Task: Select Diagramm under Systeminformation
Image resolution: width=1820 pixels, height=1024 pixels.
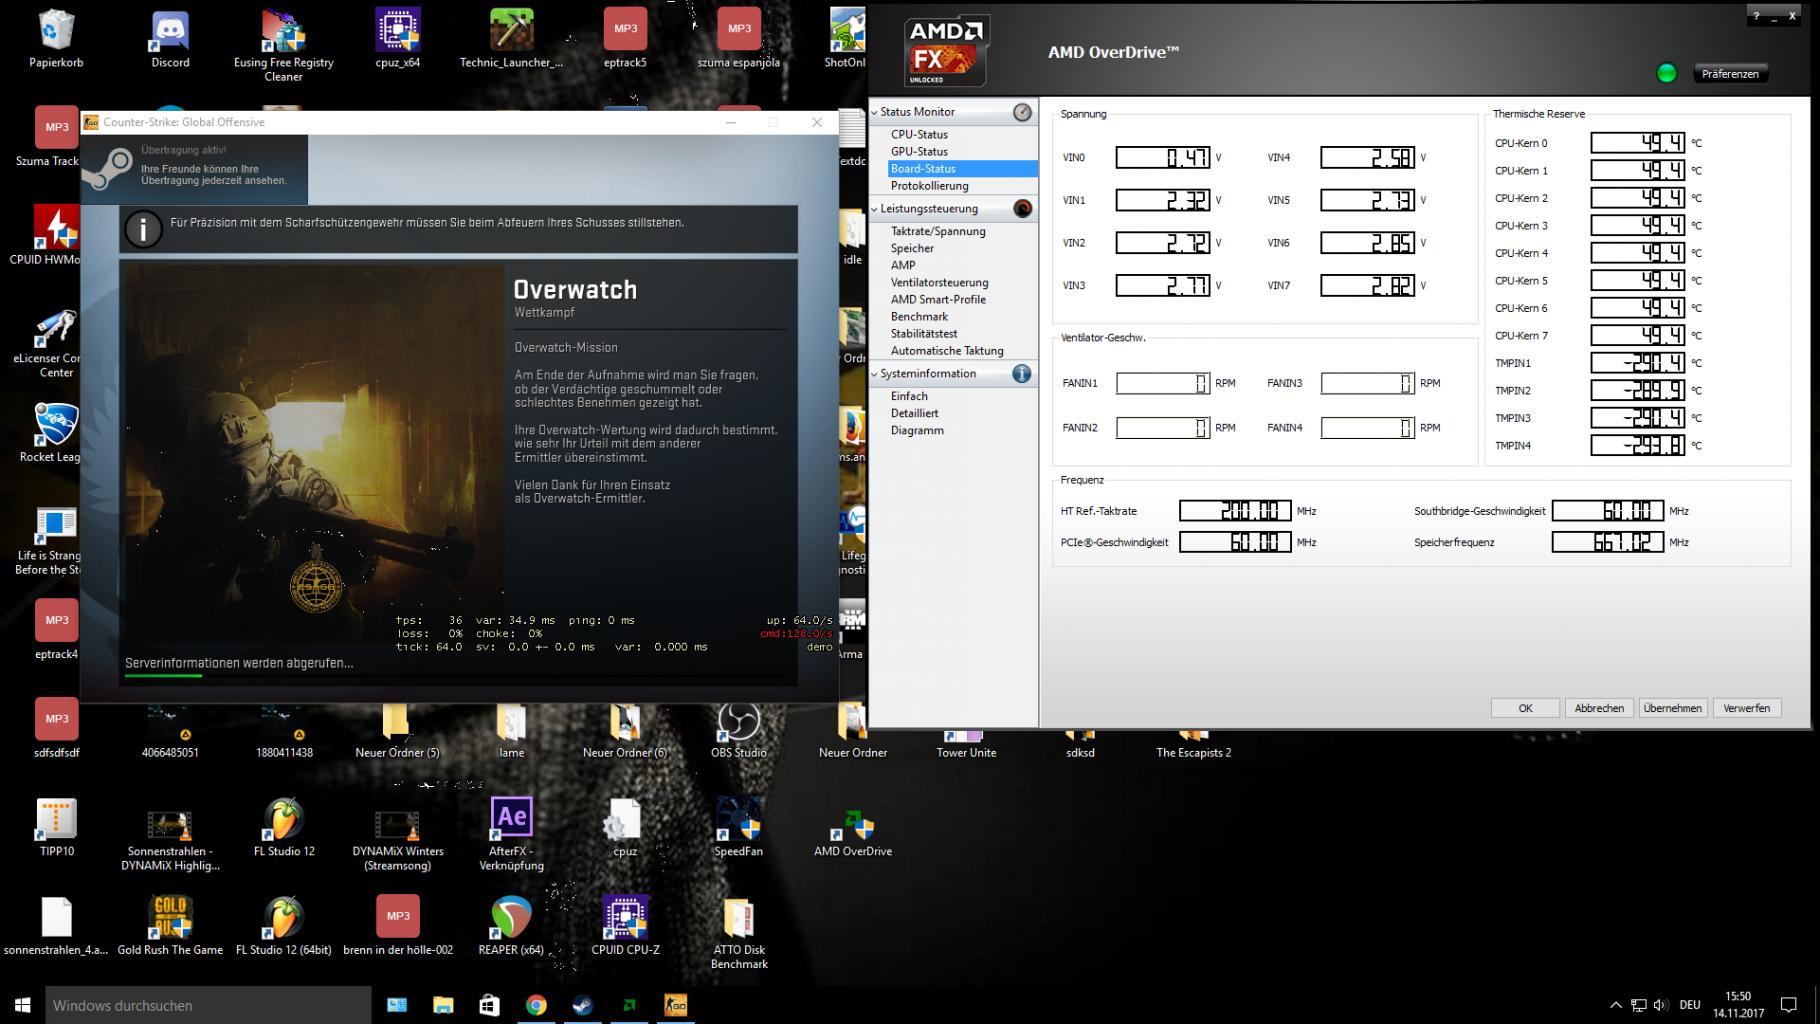Action: point(917,431)
